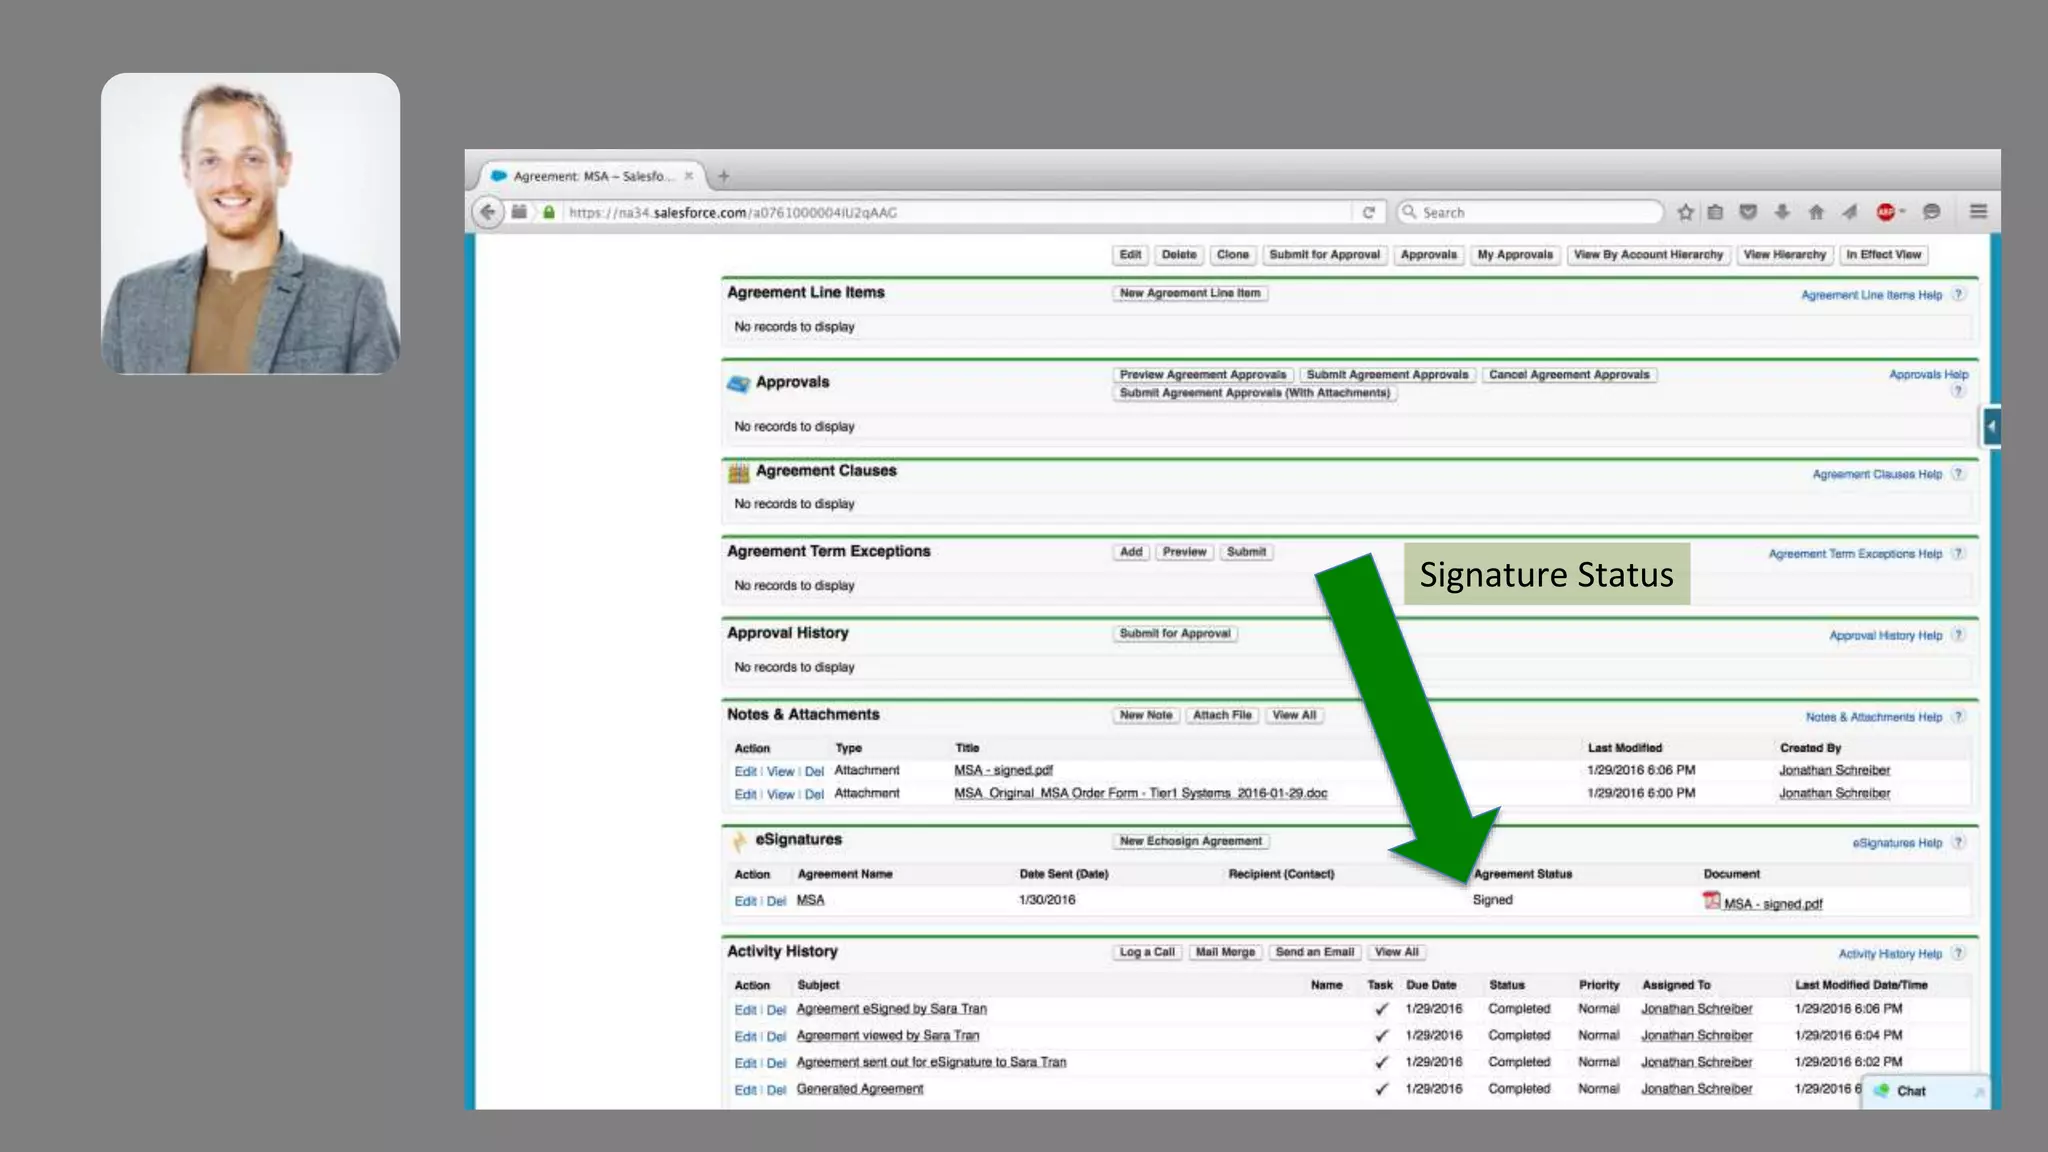This screenshot has height=1152, width=2048.
Task: Click the Submit for Approval top button
Action: (x=1324, y=255)
